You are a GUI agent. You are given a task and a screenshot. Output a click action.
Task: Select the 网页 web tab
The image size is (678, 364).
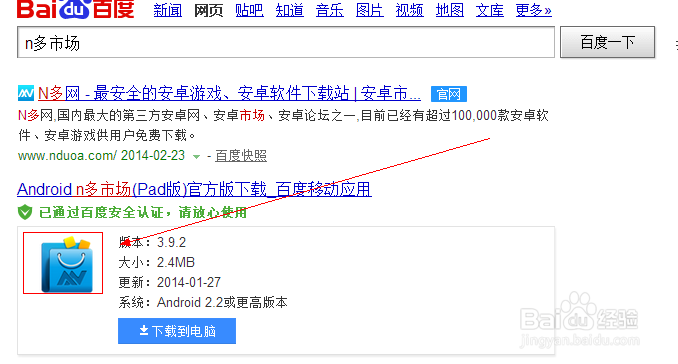(208, 10)
